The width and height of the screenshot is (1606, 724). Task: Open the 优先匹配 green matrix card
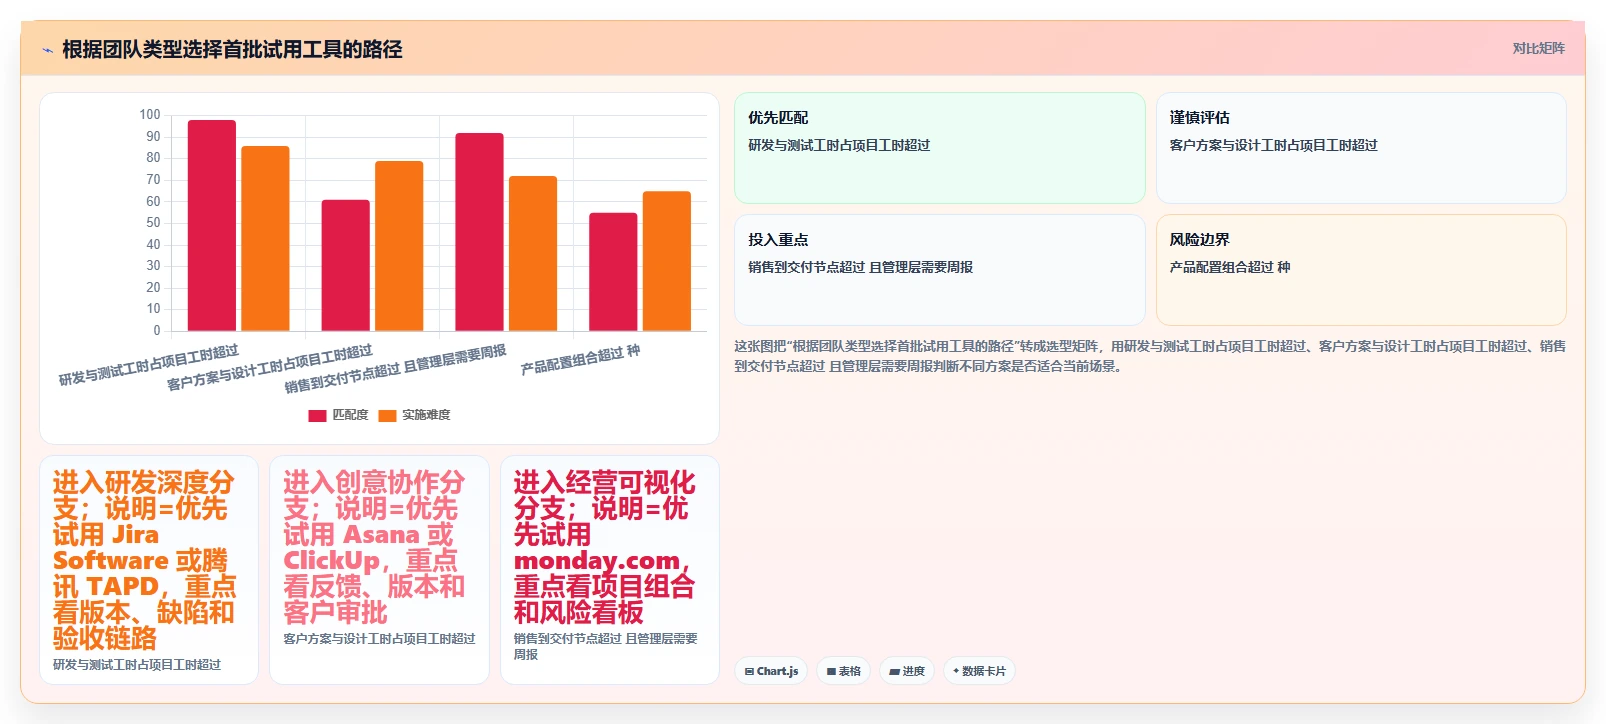click(940, 148)
